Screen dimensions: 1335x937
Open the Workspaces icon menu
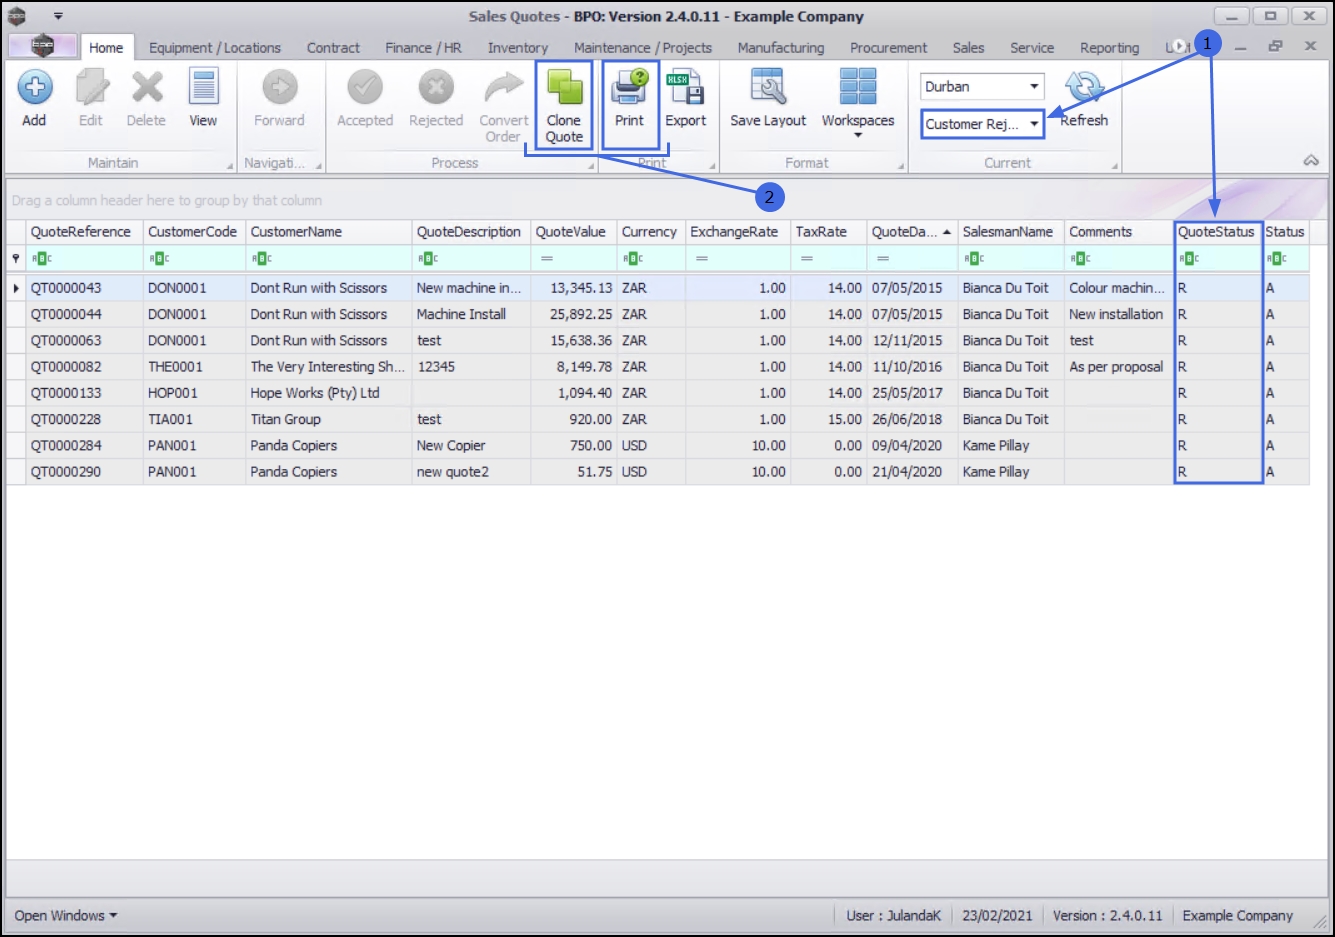tap(858, 88)
